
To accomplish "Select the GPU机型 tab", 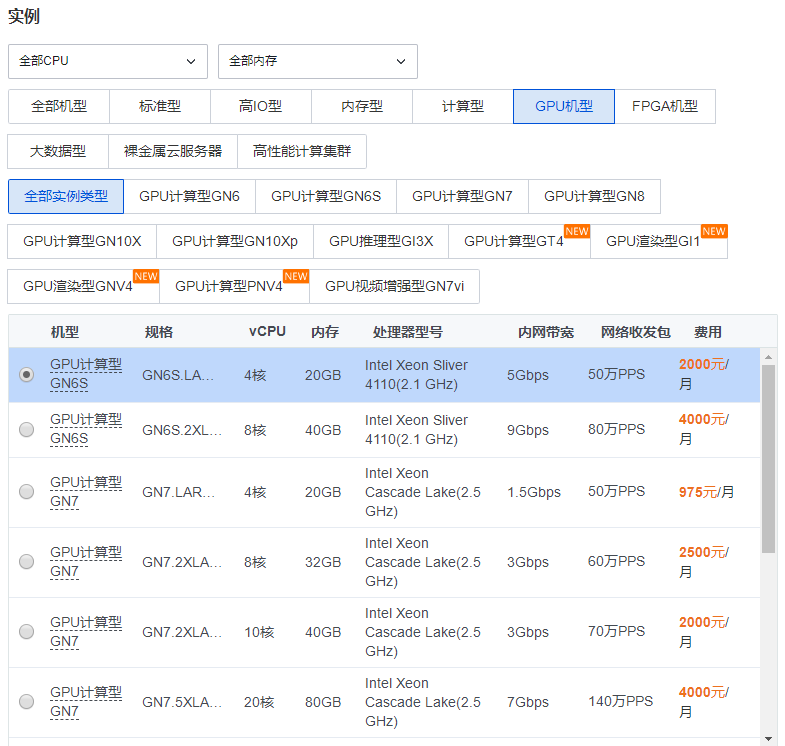I will click(x=563, y=106).
